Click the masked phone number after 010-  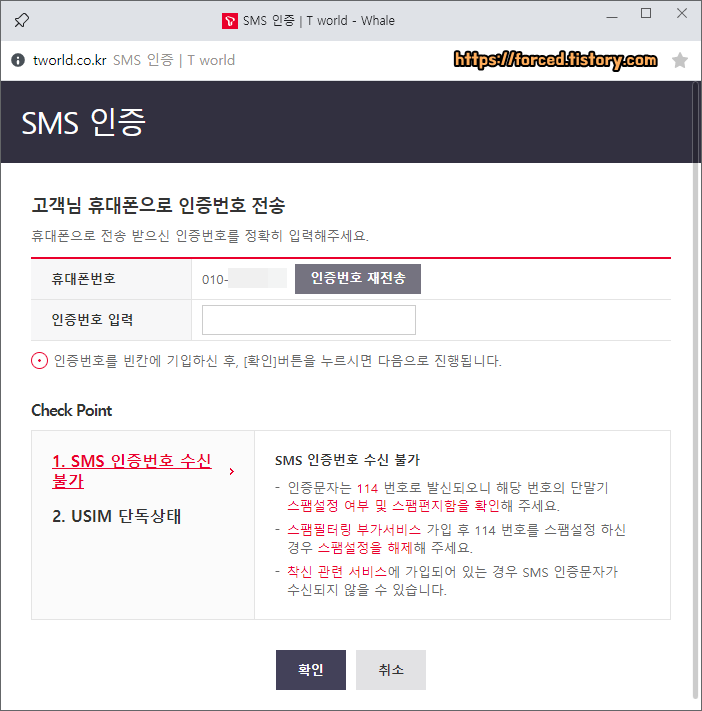point(257,278)
